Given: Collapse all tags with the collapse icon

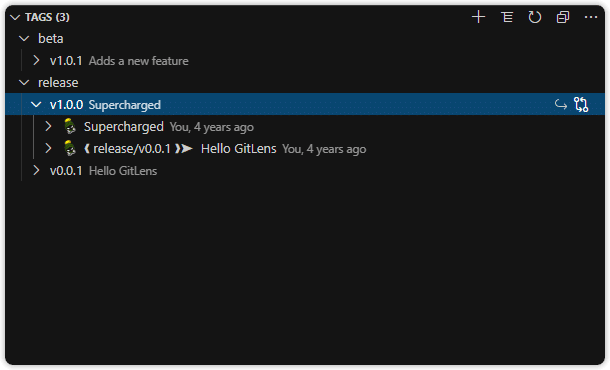Looking at the screenshot, I should (563, 17).
